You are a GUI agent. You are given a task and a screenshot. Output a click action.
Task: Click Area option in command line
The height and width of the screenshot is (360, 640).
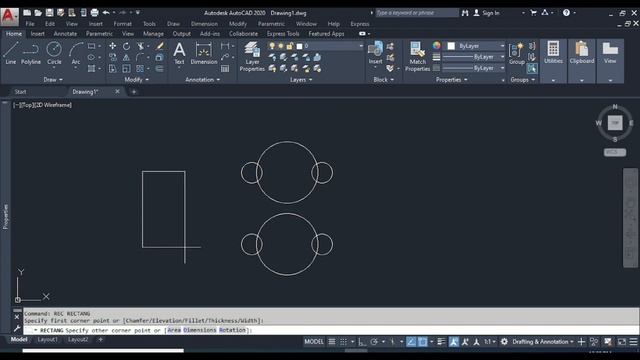point(174,330)
